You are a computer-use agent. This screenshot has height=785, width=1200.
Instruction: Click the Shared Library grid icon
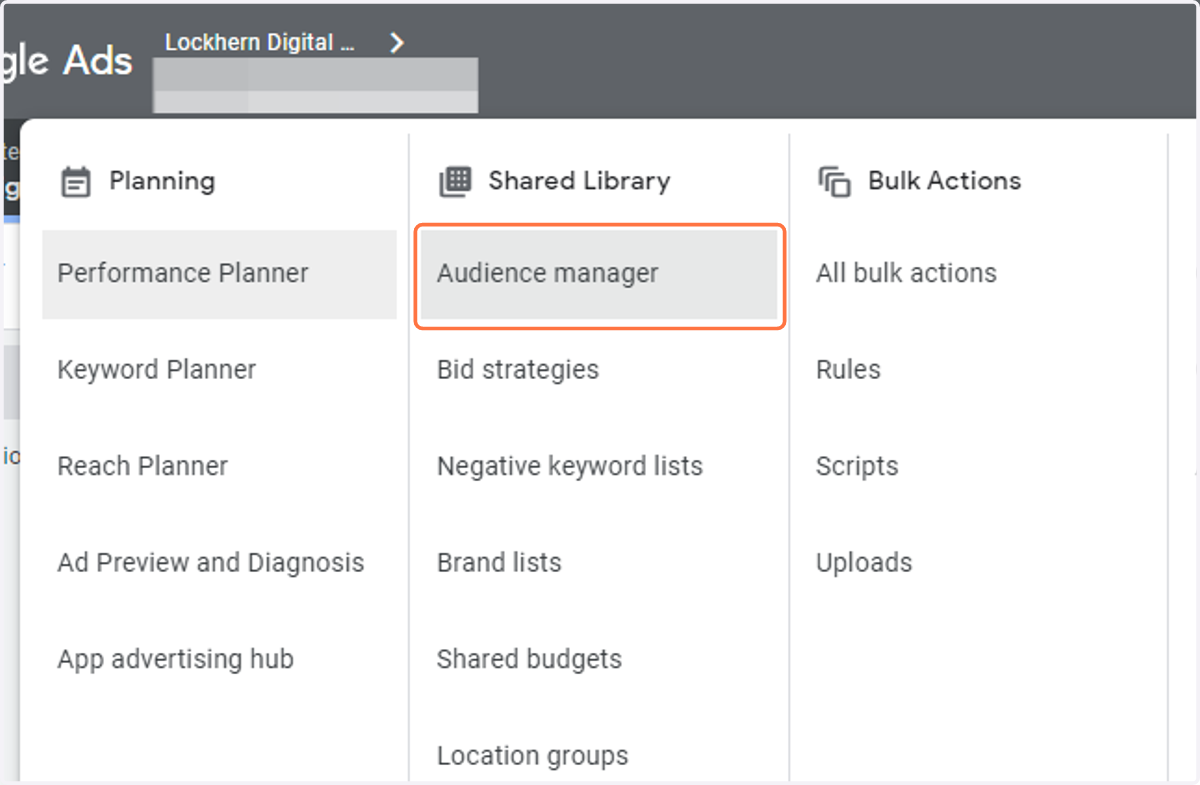455,181
